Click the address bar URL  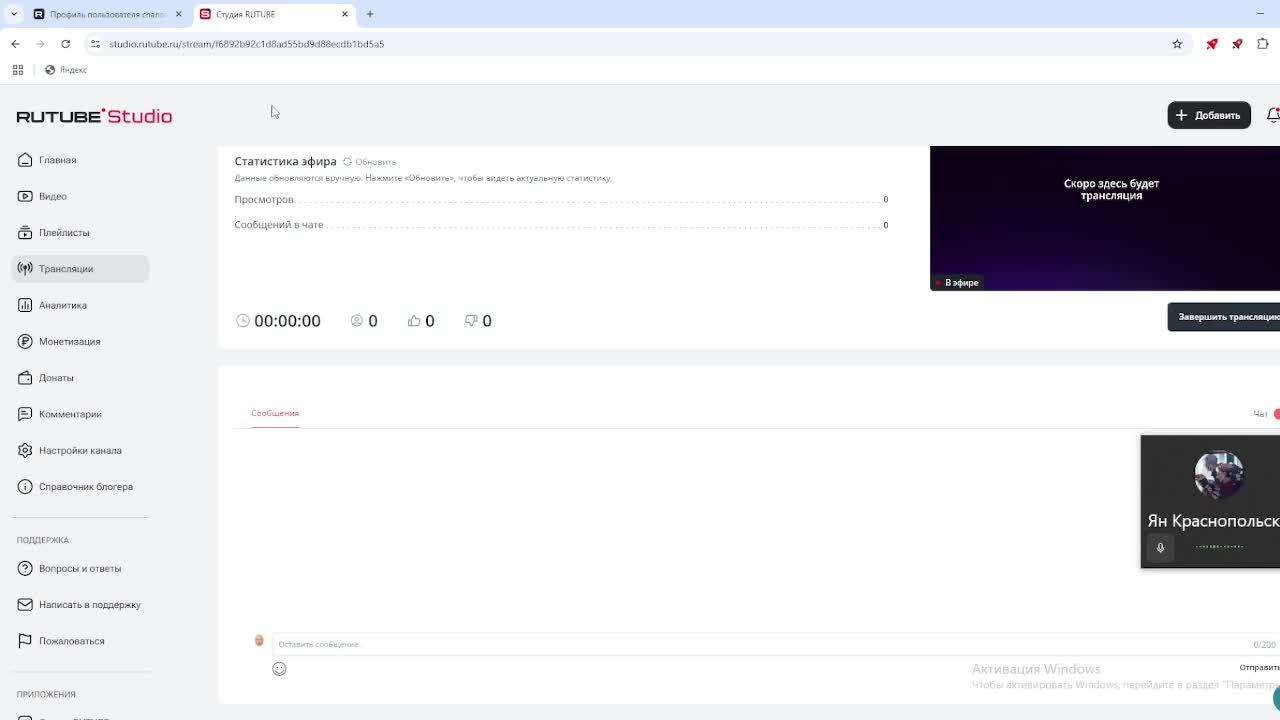[x=246, y=44]
